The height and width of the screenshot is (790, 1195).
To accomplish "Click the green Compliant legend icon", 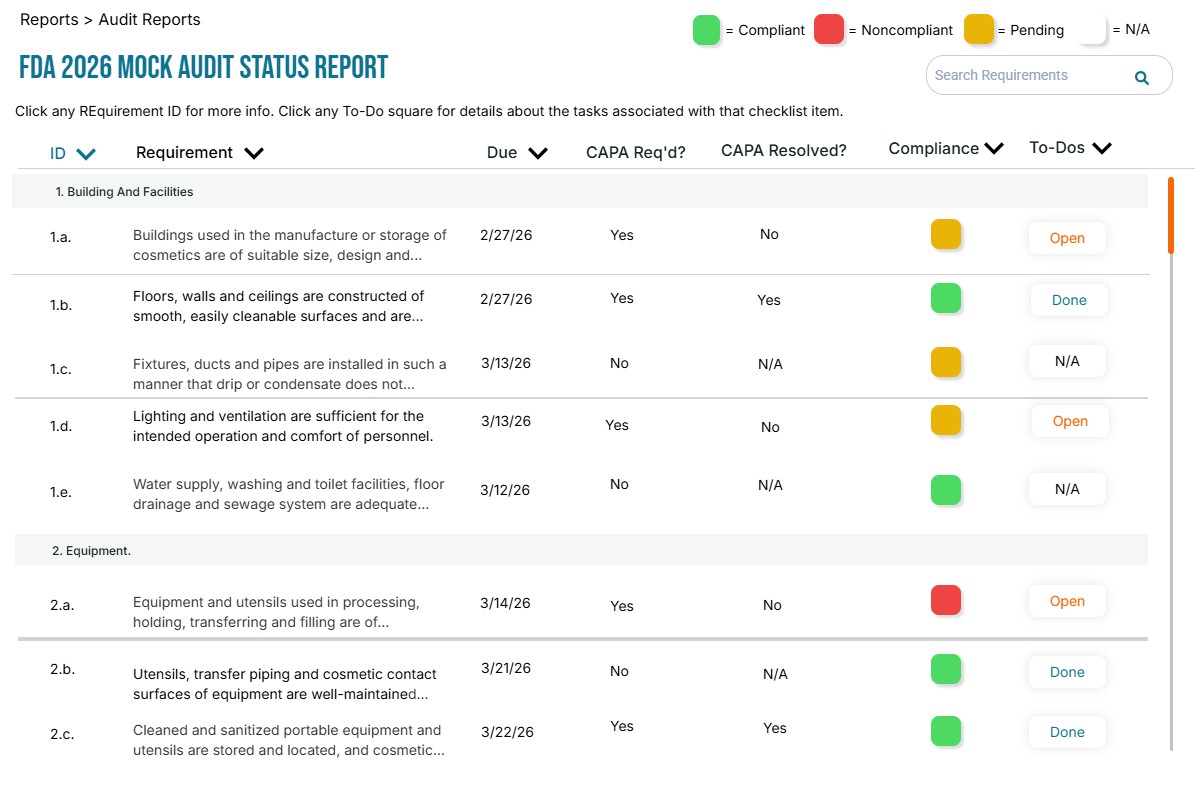I will pyautogui.click(x=706, y=30).
